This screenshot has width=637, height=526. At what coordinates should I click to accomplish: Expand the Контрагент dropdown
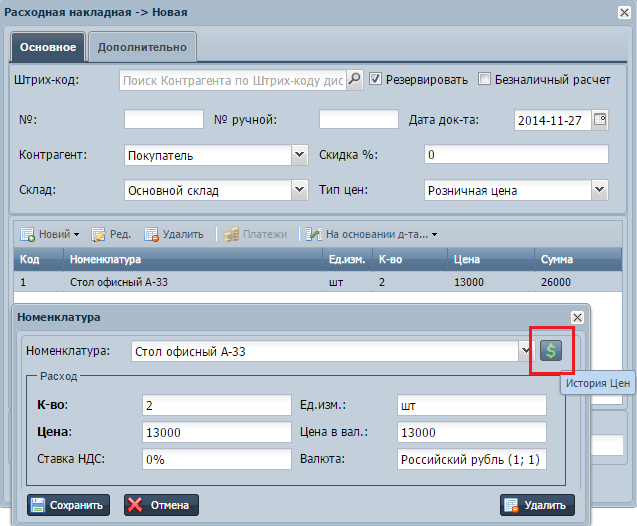(299, 155)
